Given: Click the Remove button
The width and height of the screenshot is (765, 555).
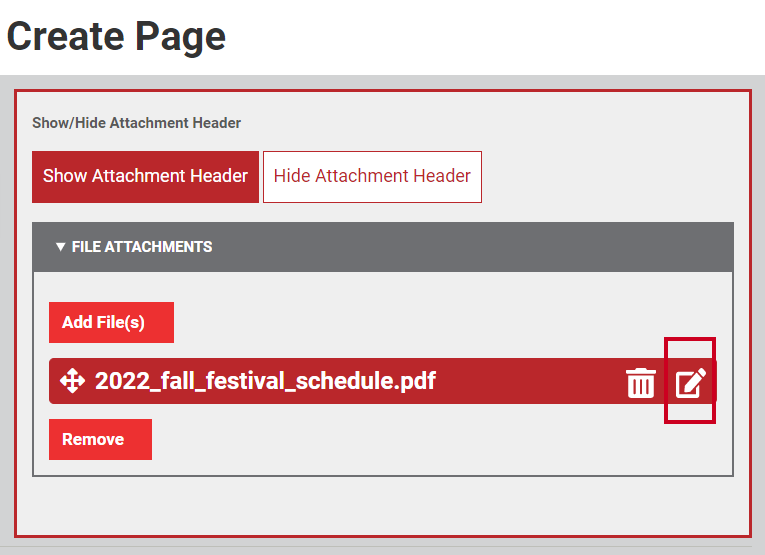Looking at the screenshot, I should coord(101,439).
